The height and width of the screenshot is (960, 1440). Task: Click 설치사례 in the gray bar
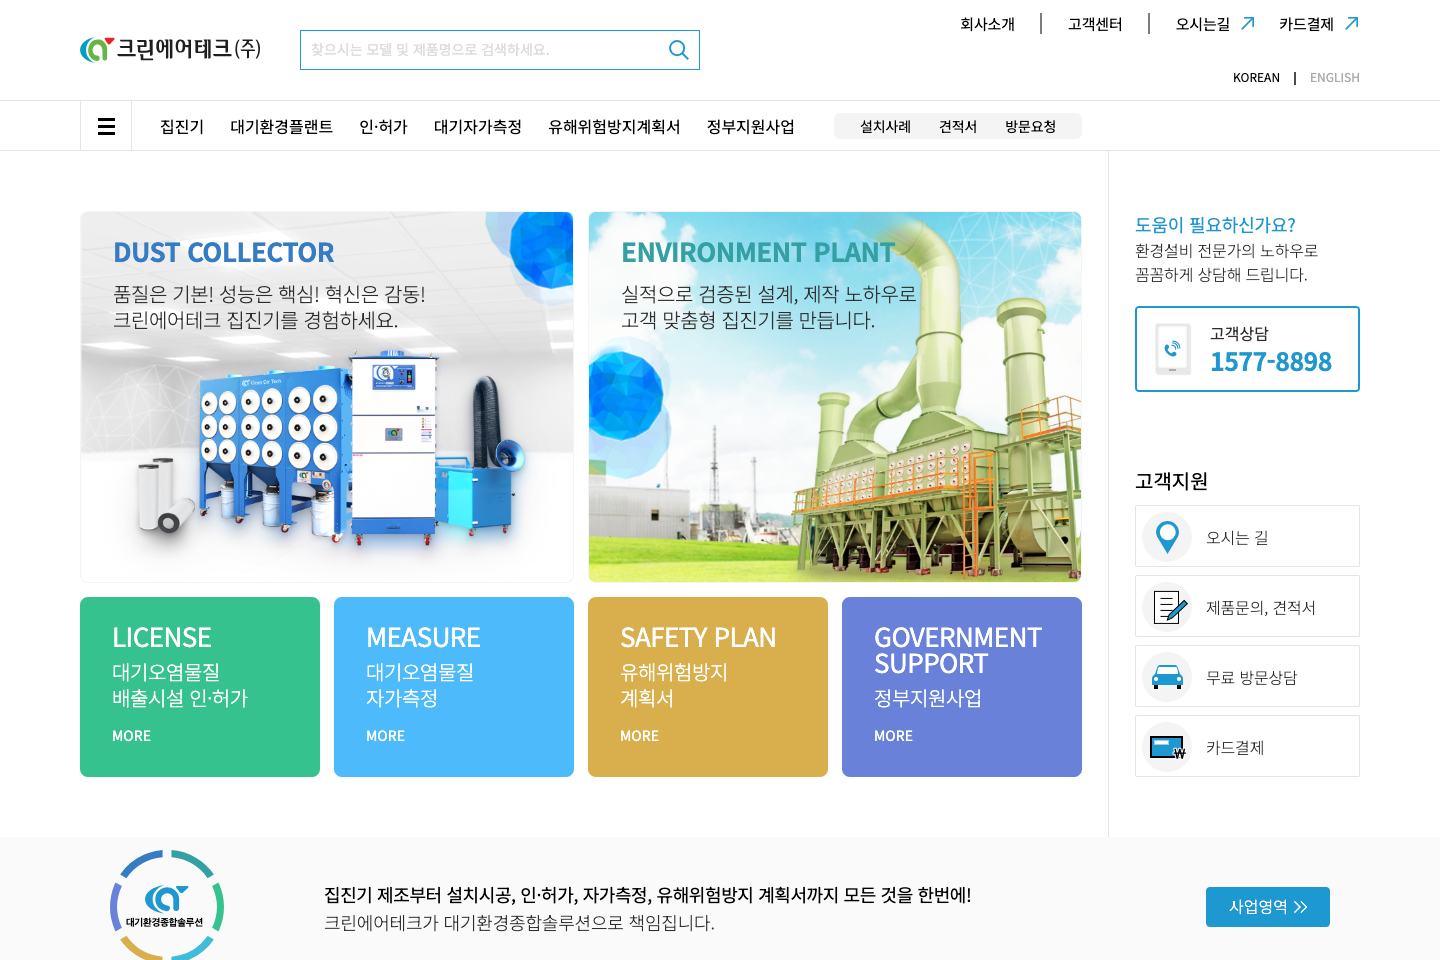tap(885, 127)
